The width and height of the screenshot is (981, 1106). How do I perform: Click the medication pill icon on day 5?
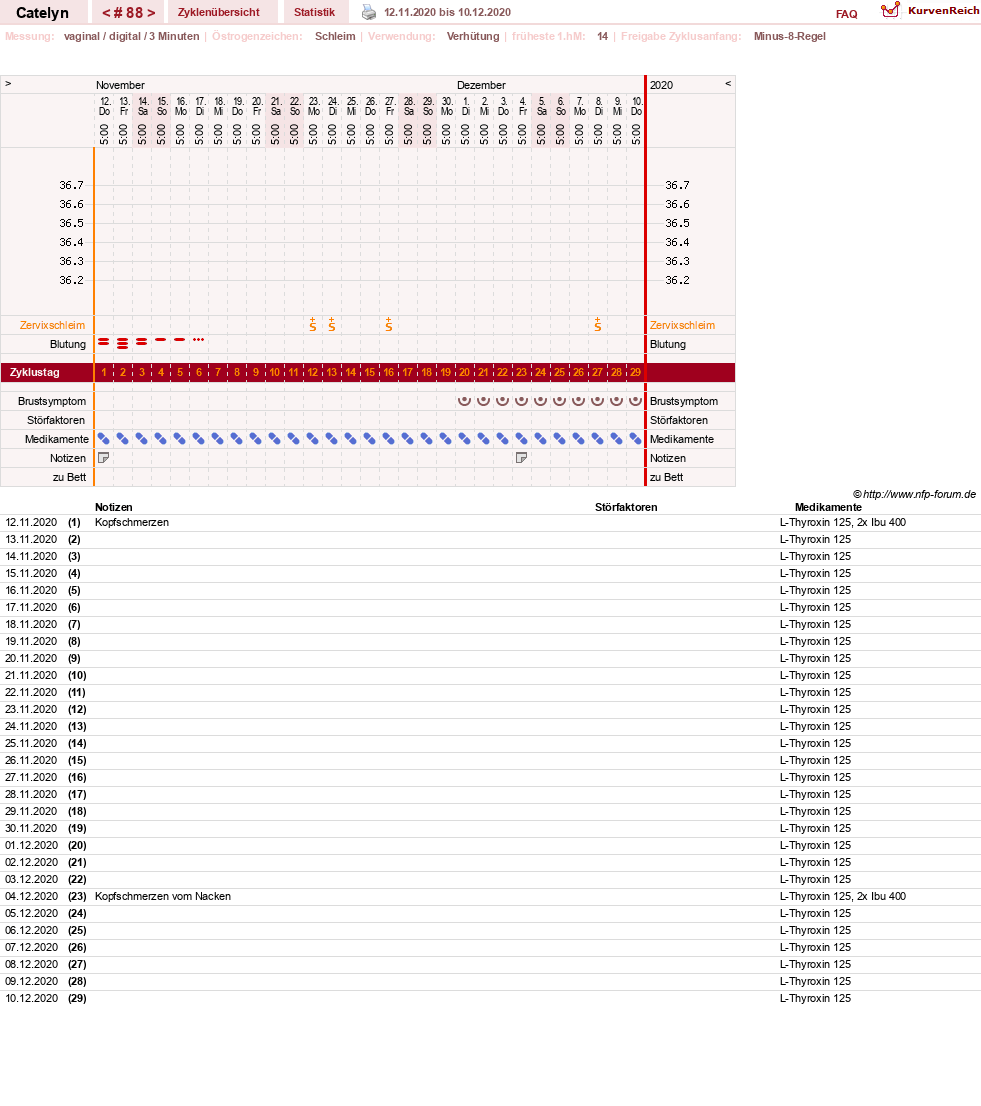tap(180, 439)
